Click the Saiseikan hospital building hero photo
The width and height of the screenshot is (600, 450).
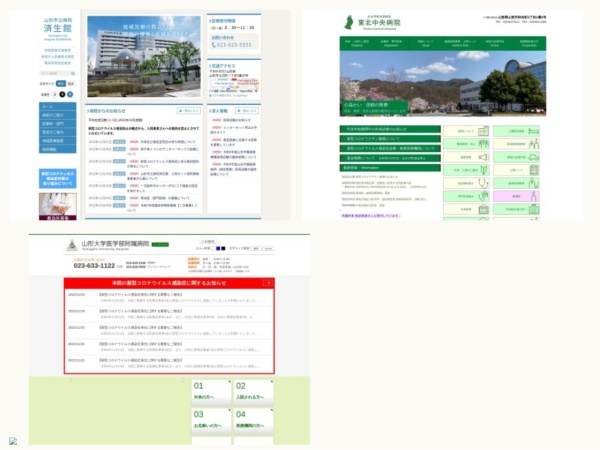144,57
